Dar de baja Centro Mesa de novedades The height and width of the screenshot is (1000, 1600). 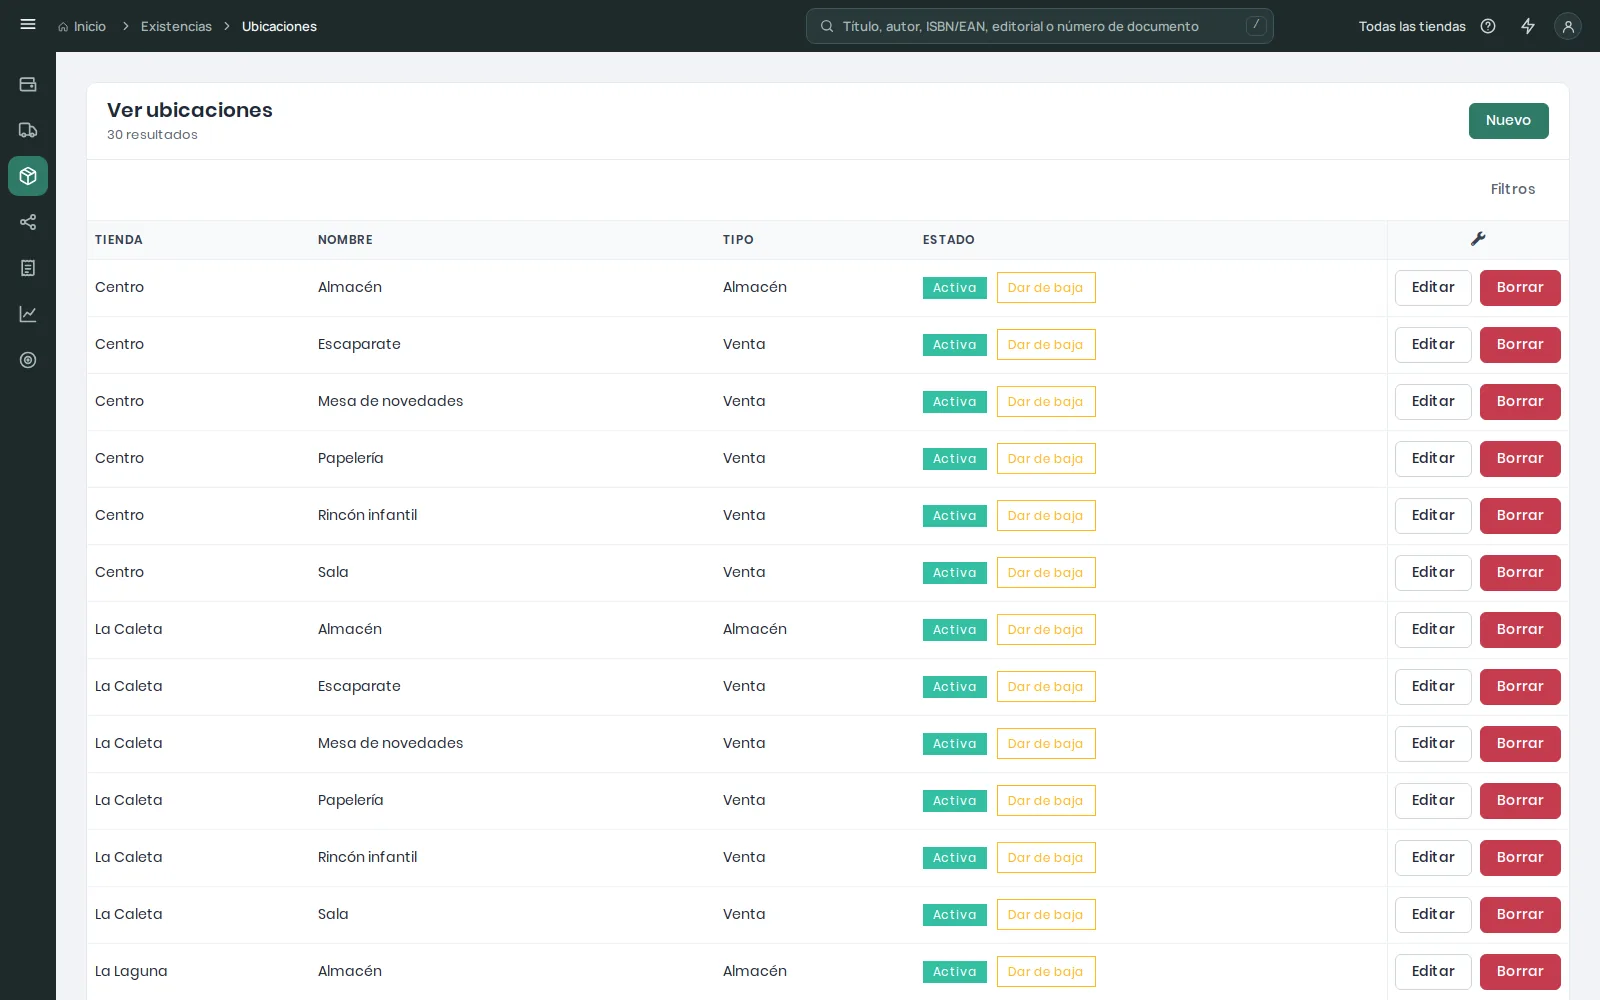1046,402
